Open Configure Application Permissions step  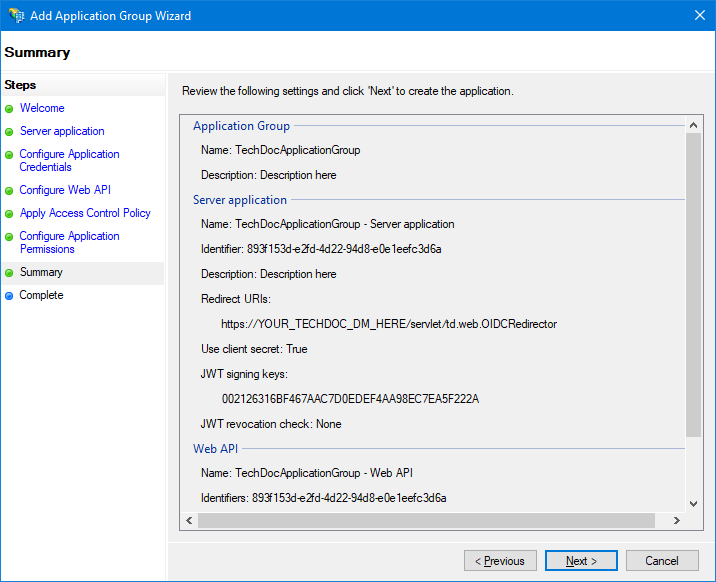[69, 242]
